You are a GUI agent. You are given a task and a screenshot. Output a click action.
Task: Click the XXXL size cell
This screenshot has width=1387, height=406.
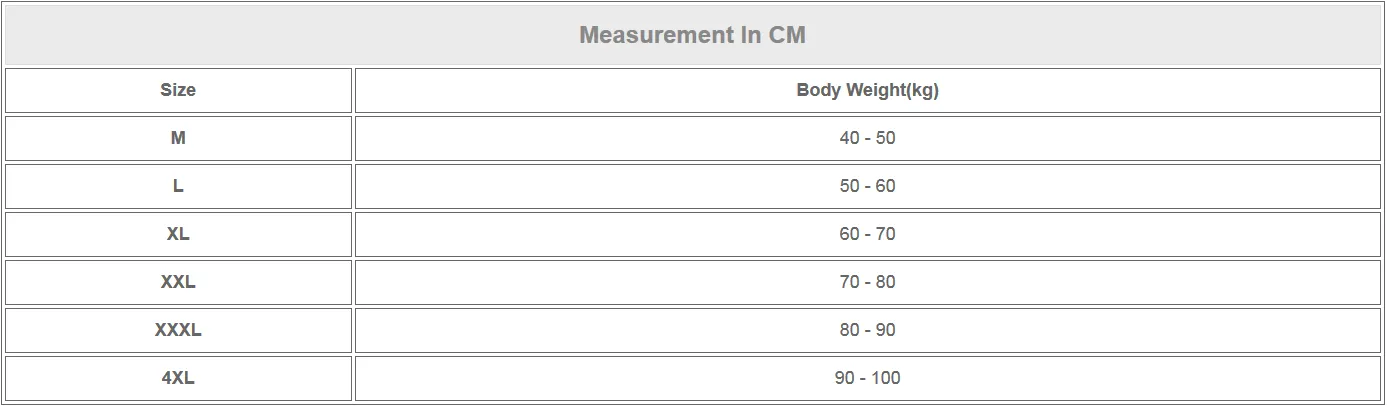[x=178, y=330]
